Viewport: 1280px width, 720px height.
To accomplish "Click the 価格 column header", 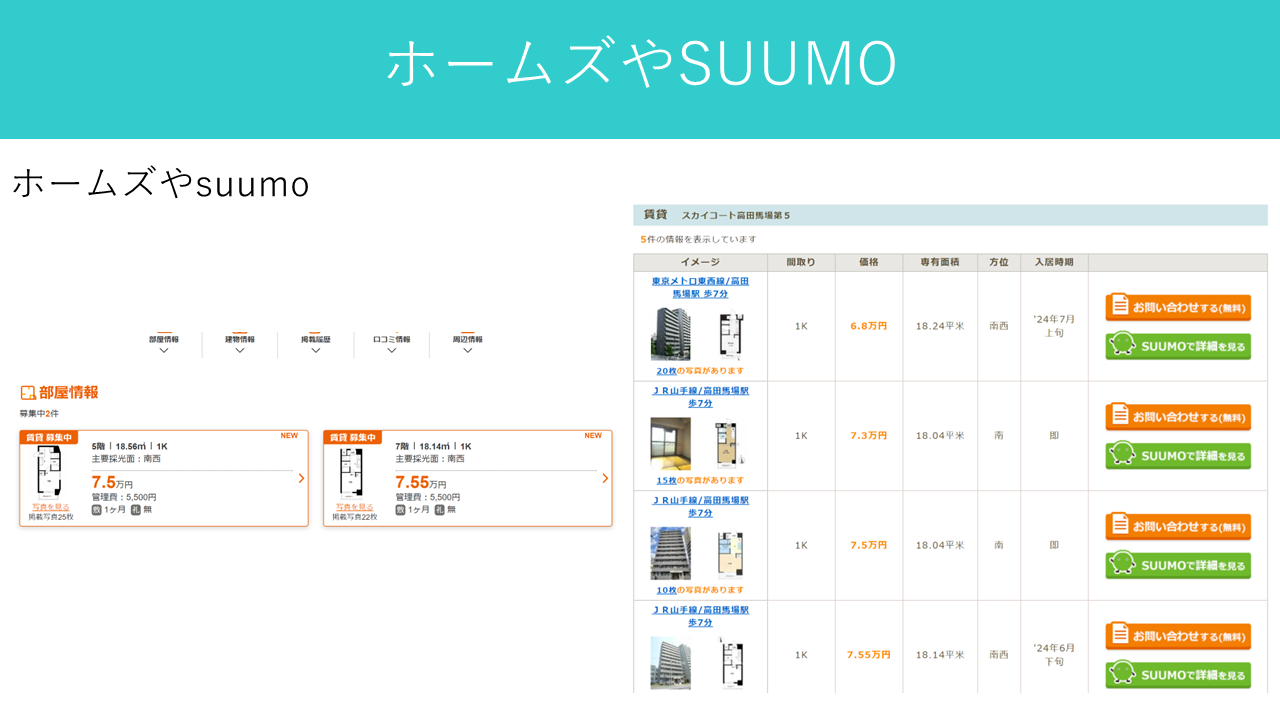I will 869,262.
